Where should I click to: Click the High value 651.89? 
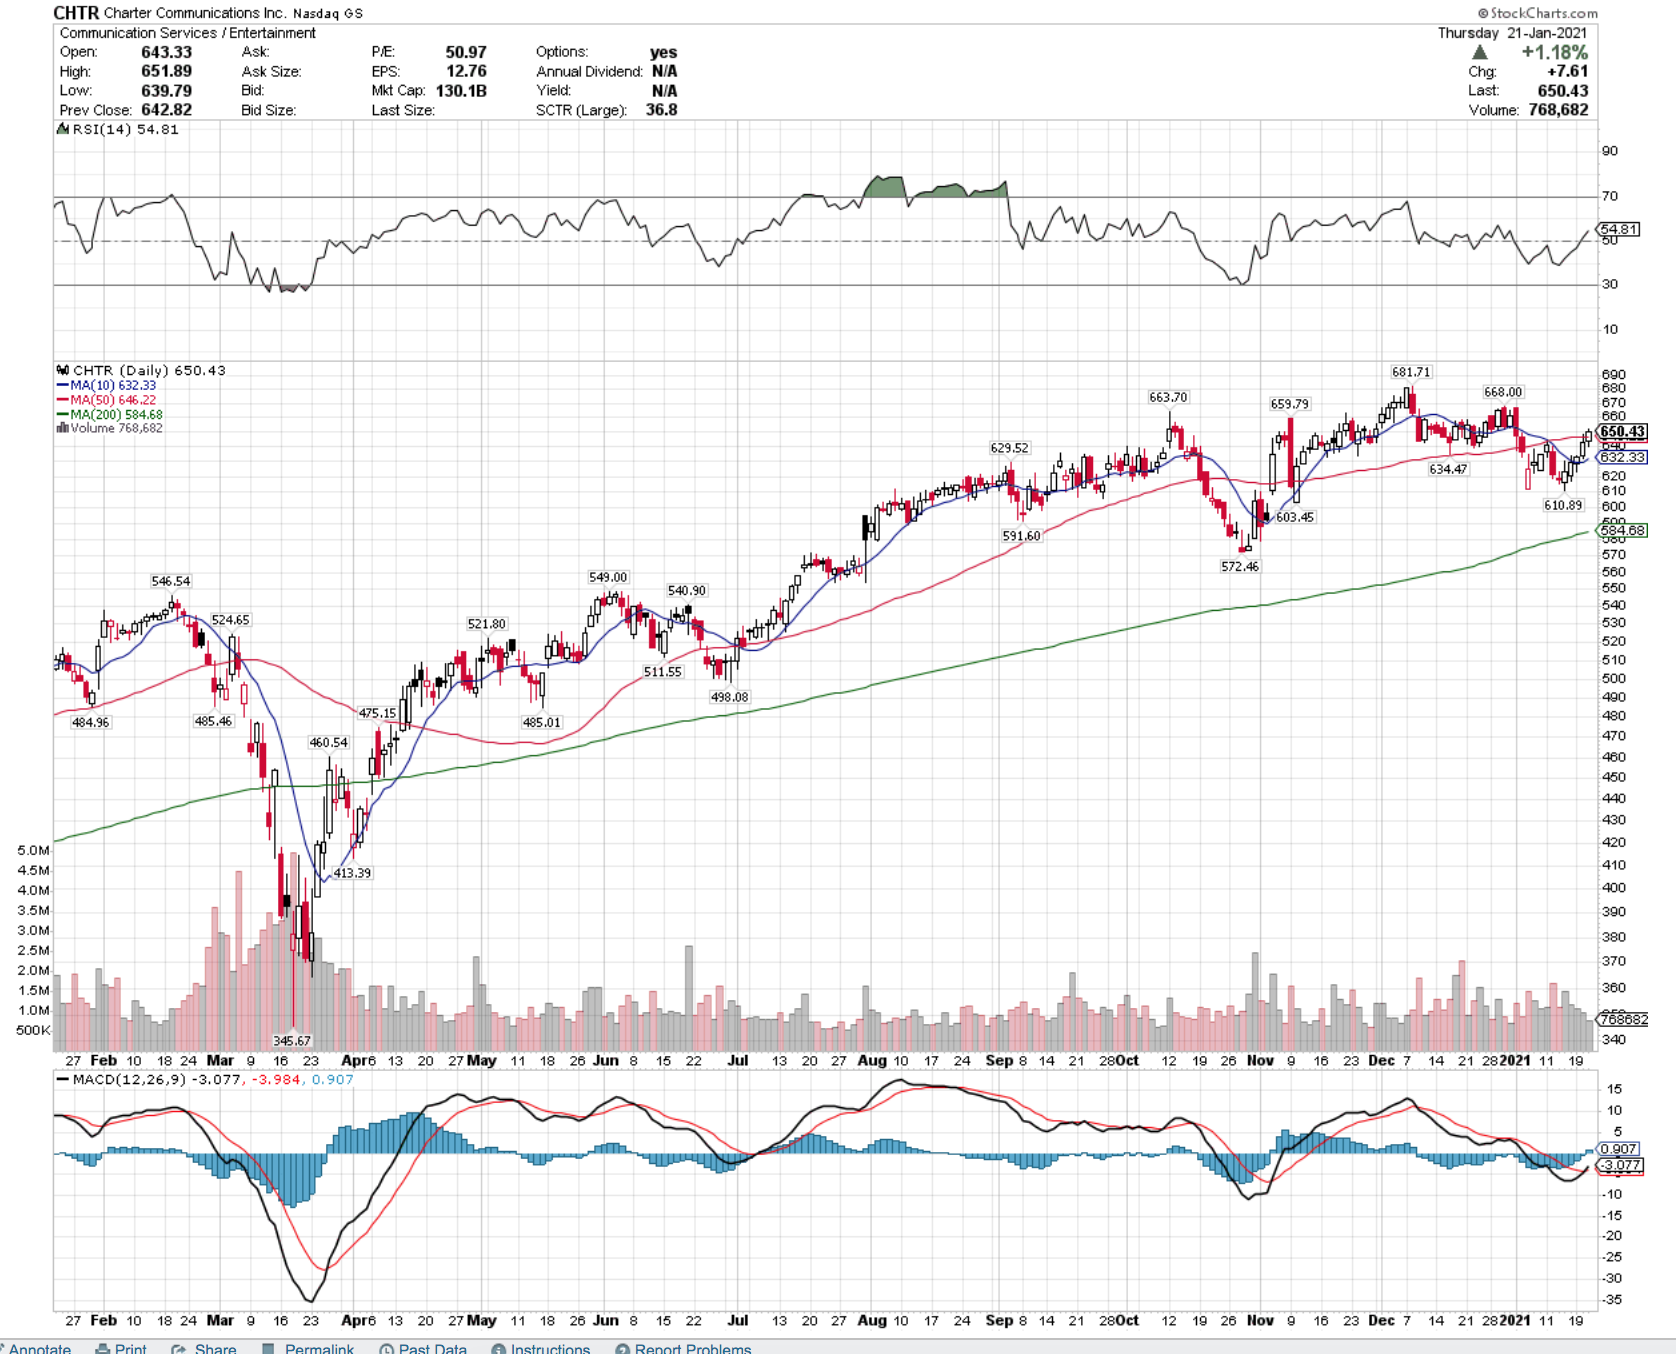coord(167,71)
